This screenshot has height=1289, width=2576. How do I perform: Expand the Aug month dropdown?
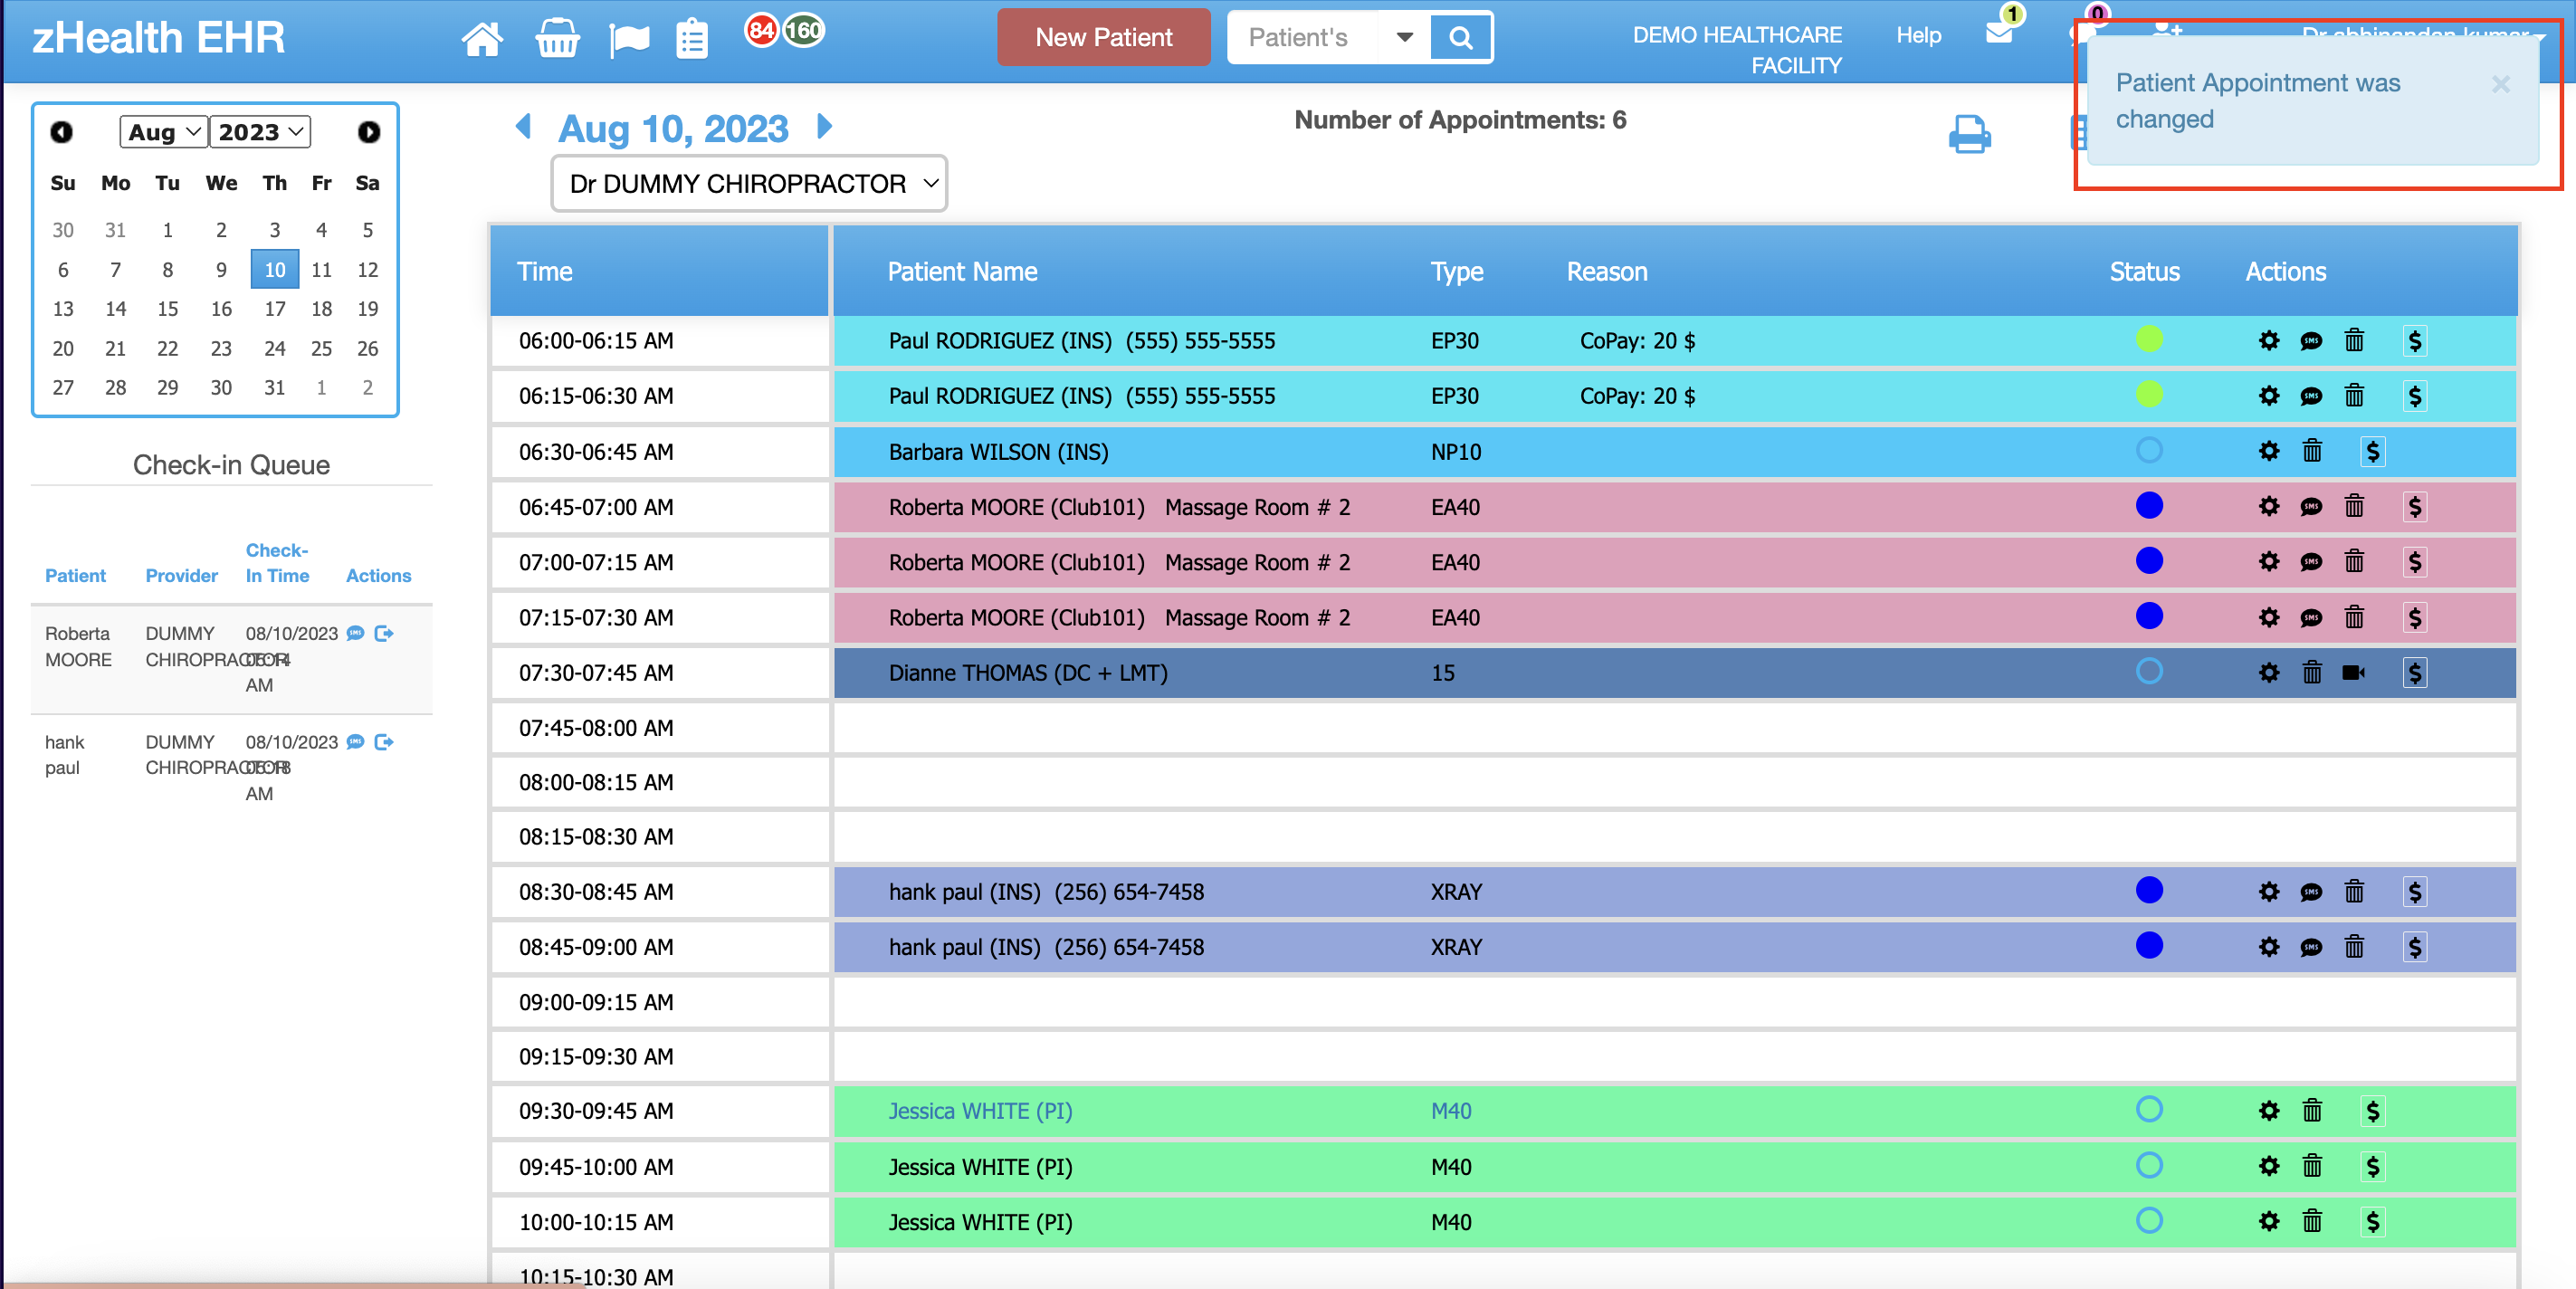(x=164, y=132)
